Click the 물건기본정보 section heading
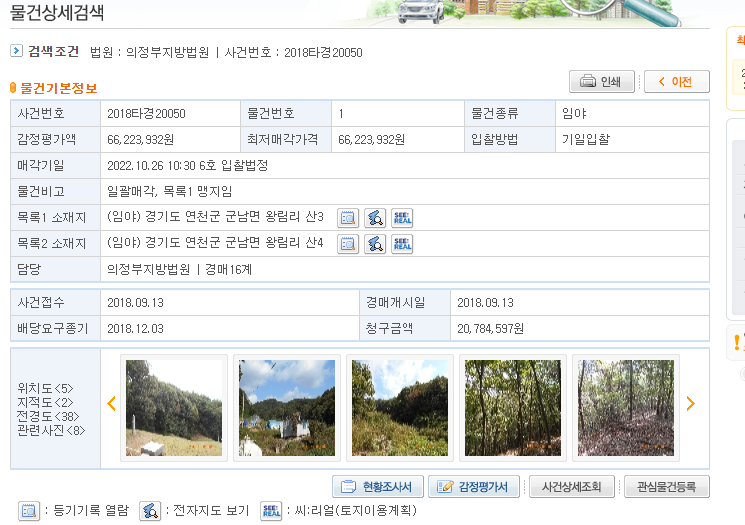This screenshot has width=745, height=525. pos(58,88)
